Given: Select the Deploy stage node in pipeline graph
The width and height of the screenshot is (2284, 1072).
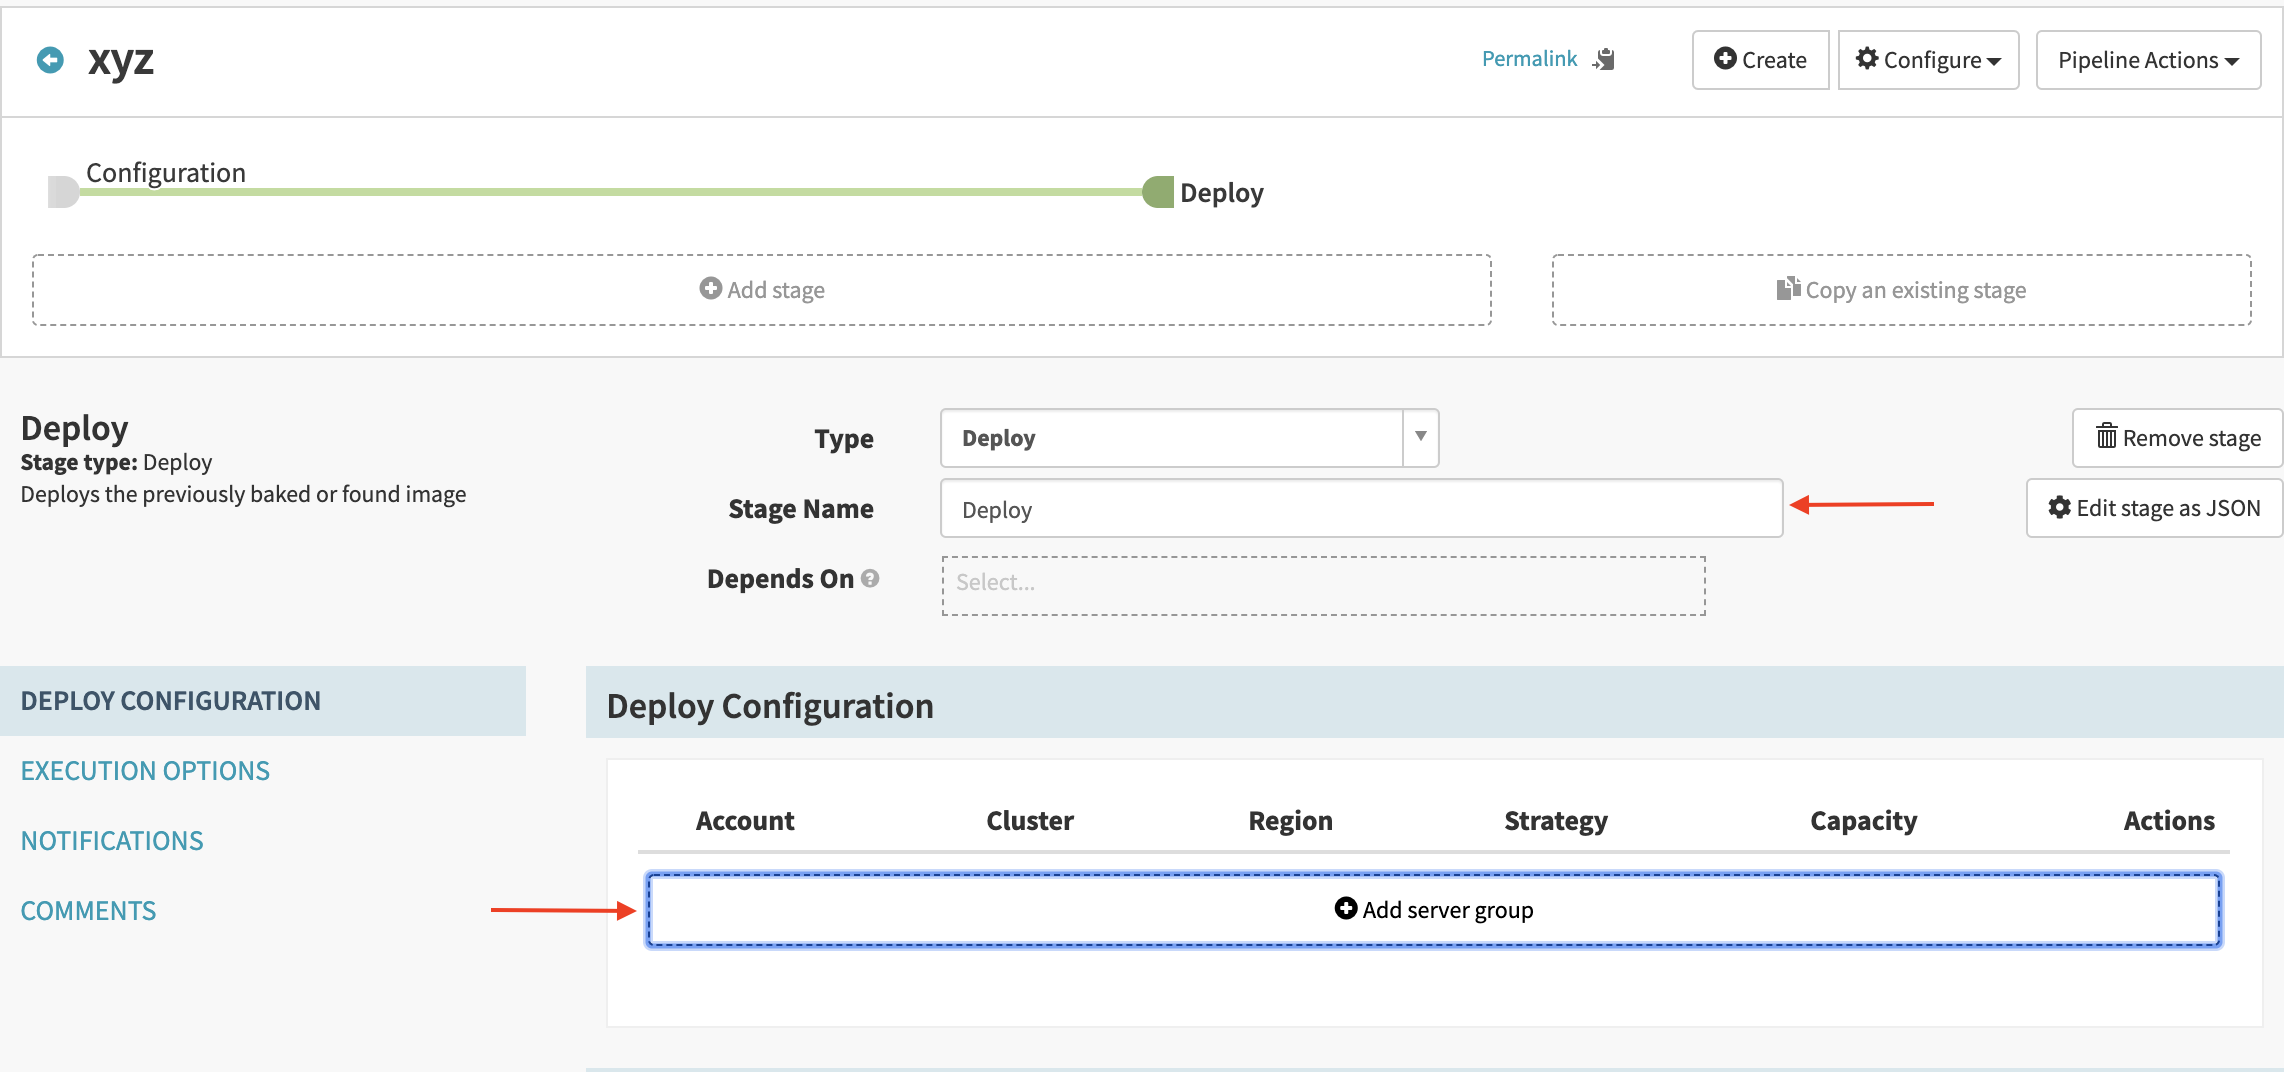Looking at the screenshot, I should tap(1158, 192).
